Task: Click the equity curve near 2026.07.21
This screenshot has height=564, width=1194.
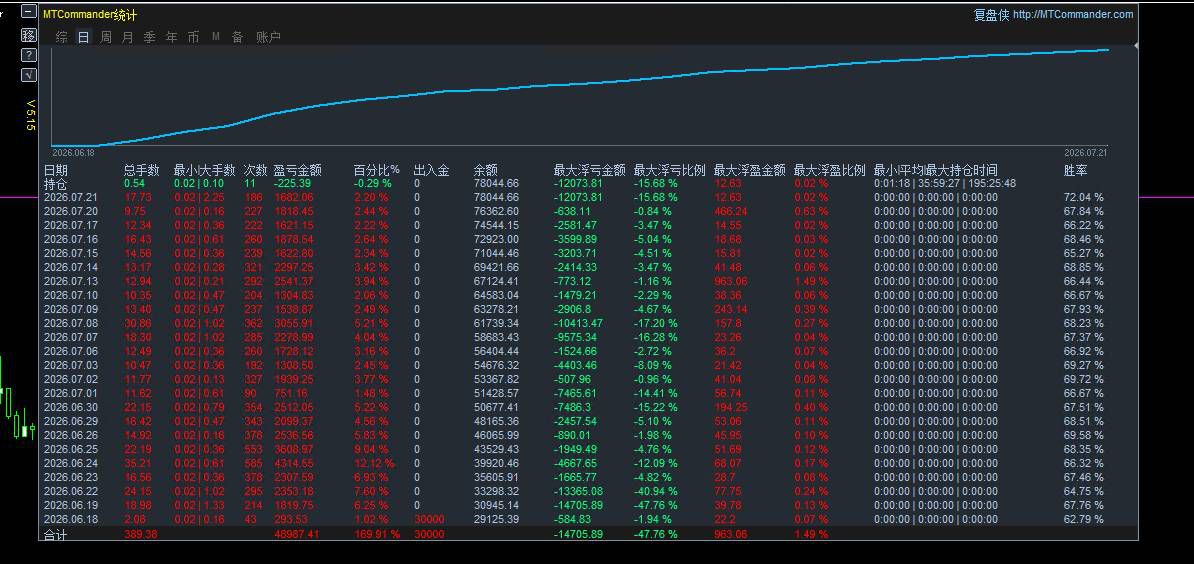Action: point(1106,49)
